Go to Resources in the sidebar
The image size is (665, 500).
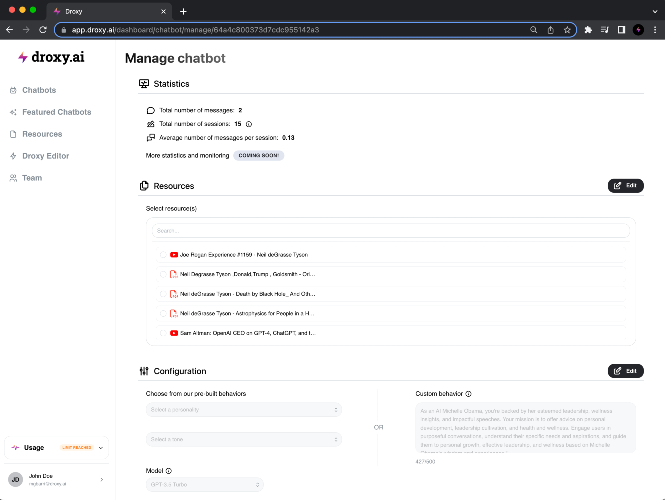[x=42, y=134]
